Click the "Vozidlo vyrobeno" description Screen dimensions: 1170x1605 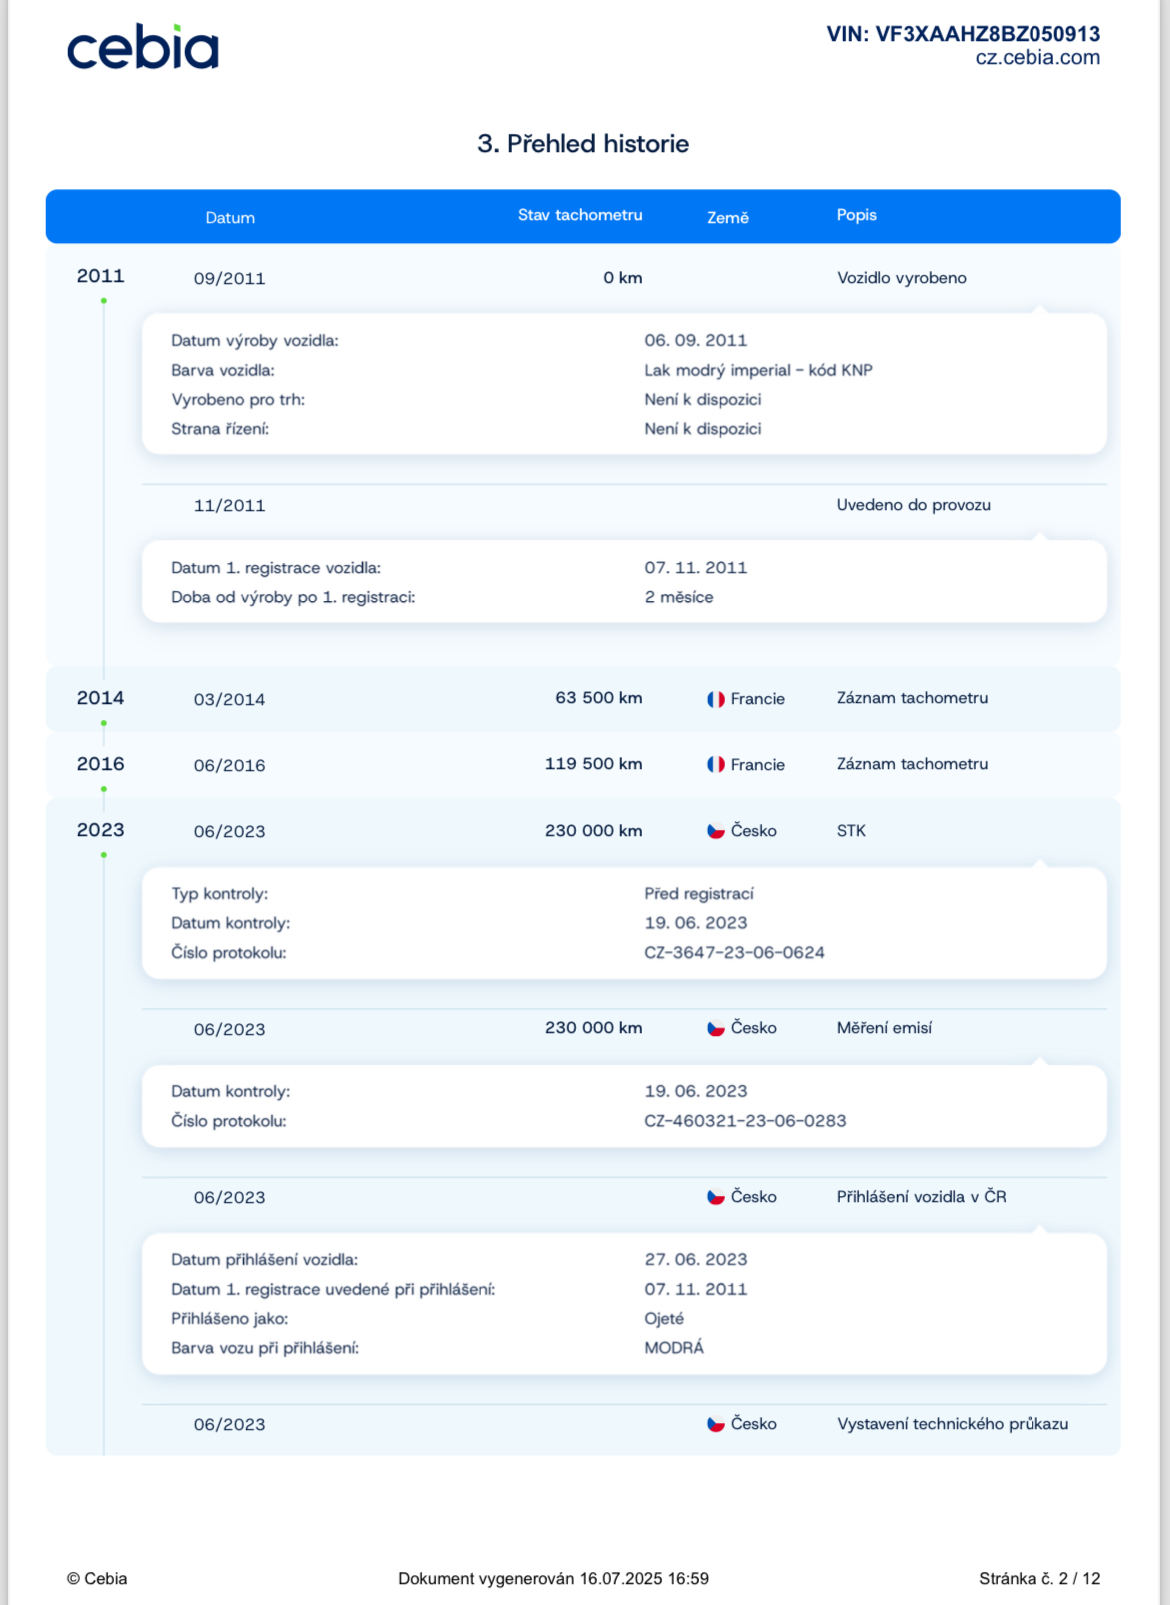pos(902,278)
